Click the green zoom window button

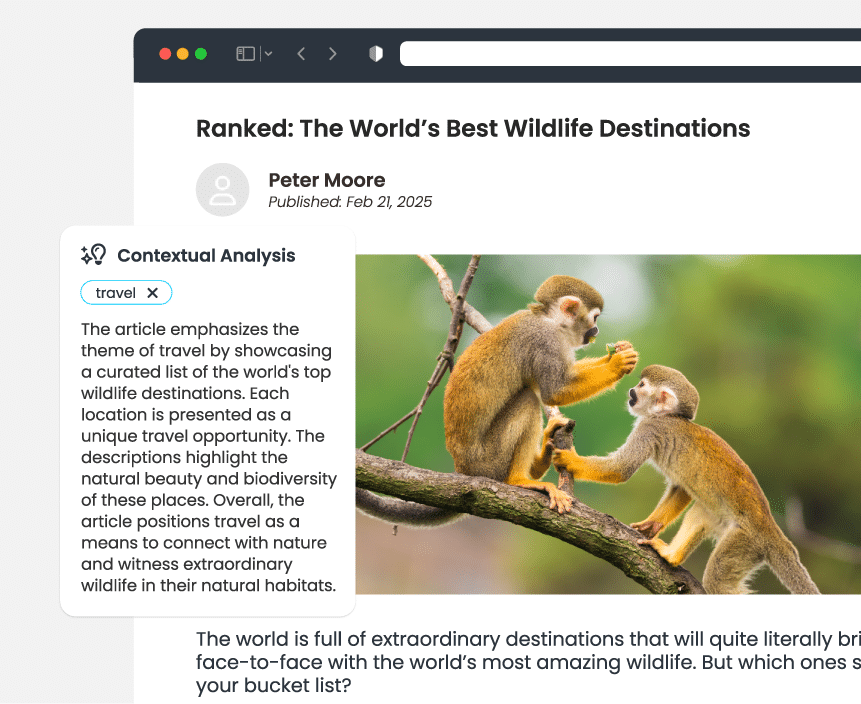[x=200, y=54]
